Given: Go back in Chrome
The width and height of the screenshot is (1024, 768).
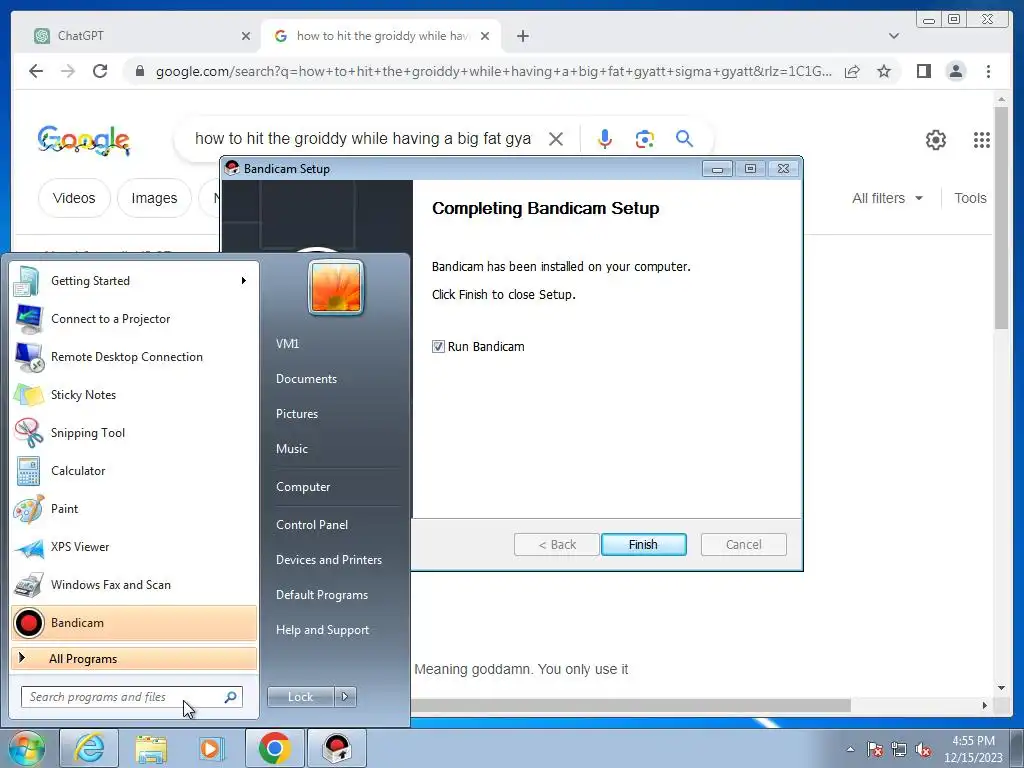Looking at the screenshot, I should (x=36, y=71).
